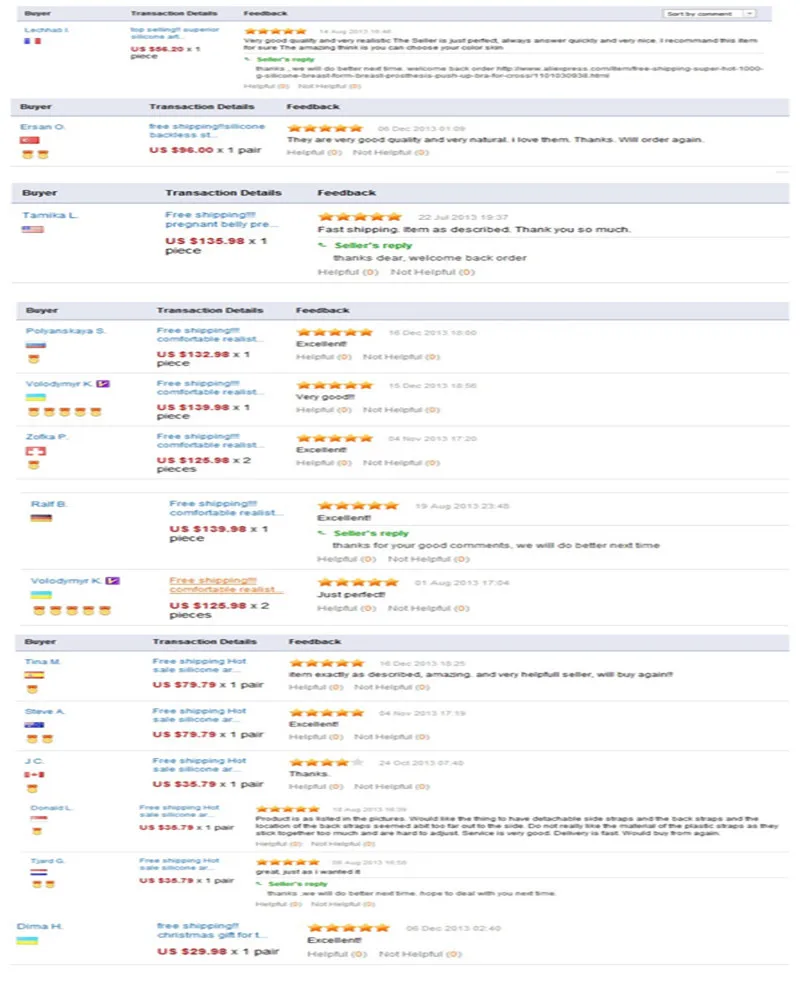Mark Ralf B.'s review as Helpful
Viewport: 800px width, 1000px height.
pyautogui.click(x=346, y=559)
